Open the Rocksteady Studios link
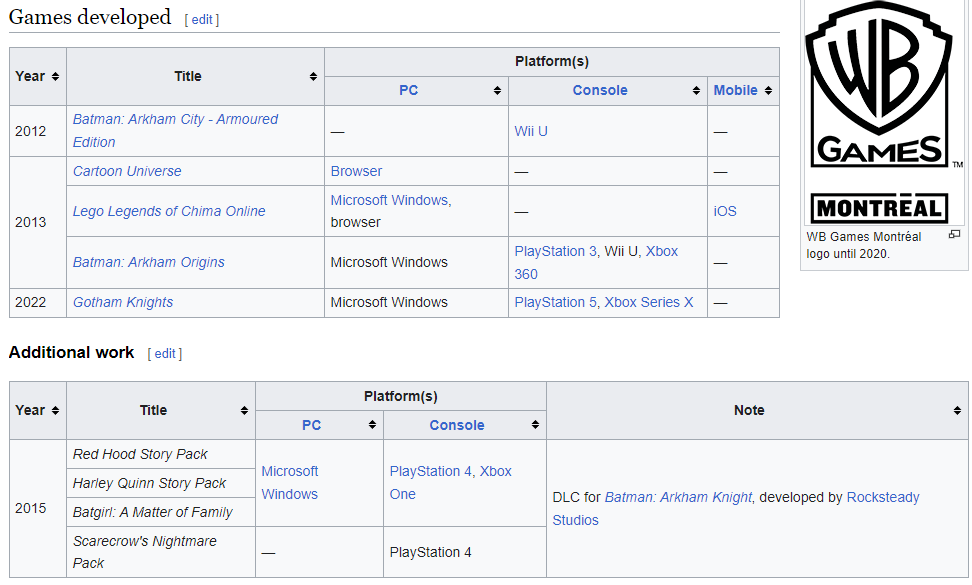The height and width of the screenshot is (585, 972). click(x=736, y=509)
